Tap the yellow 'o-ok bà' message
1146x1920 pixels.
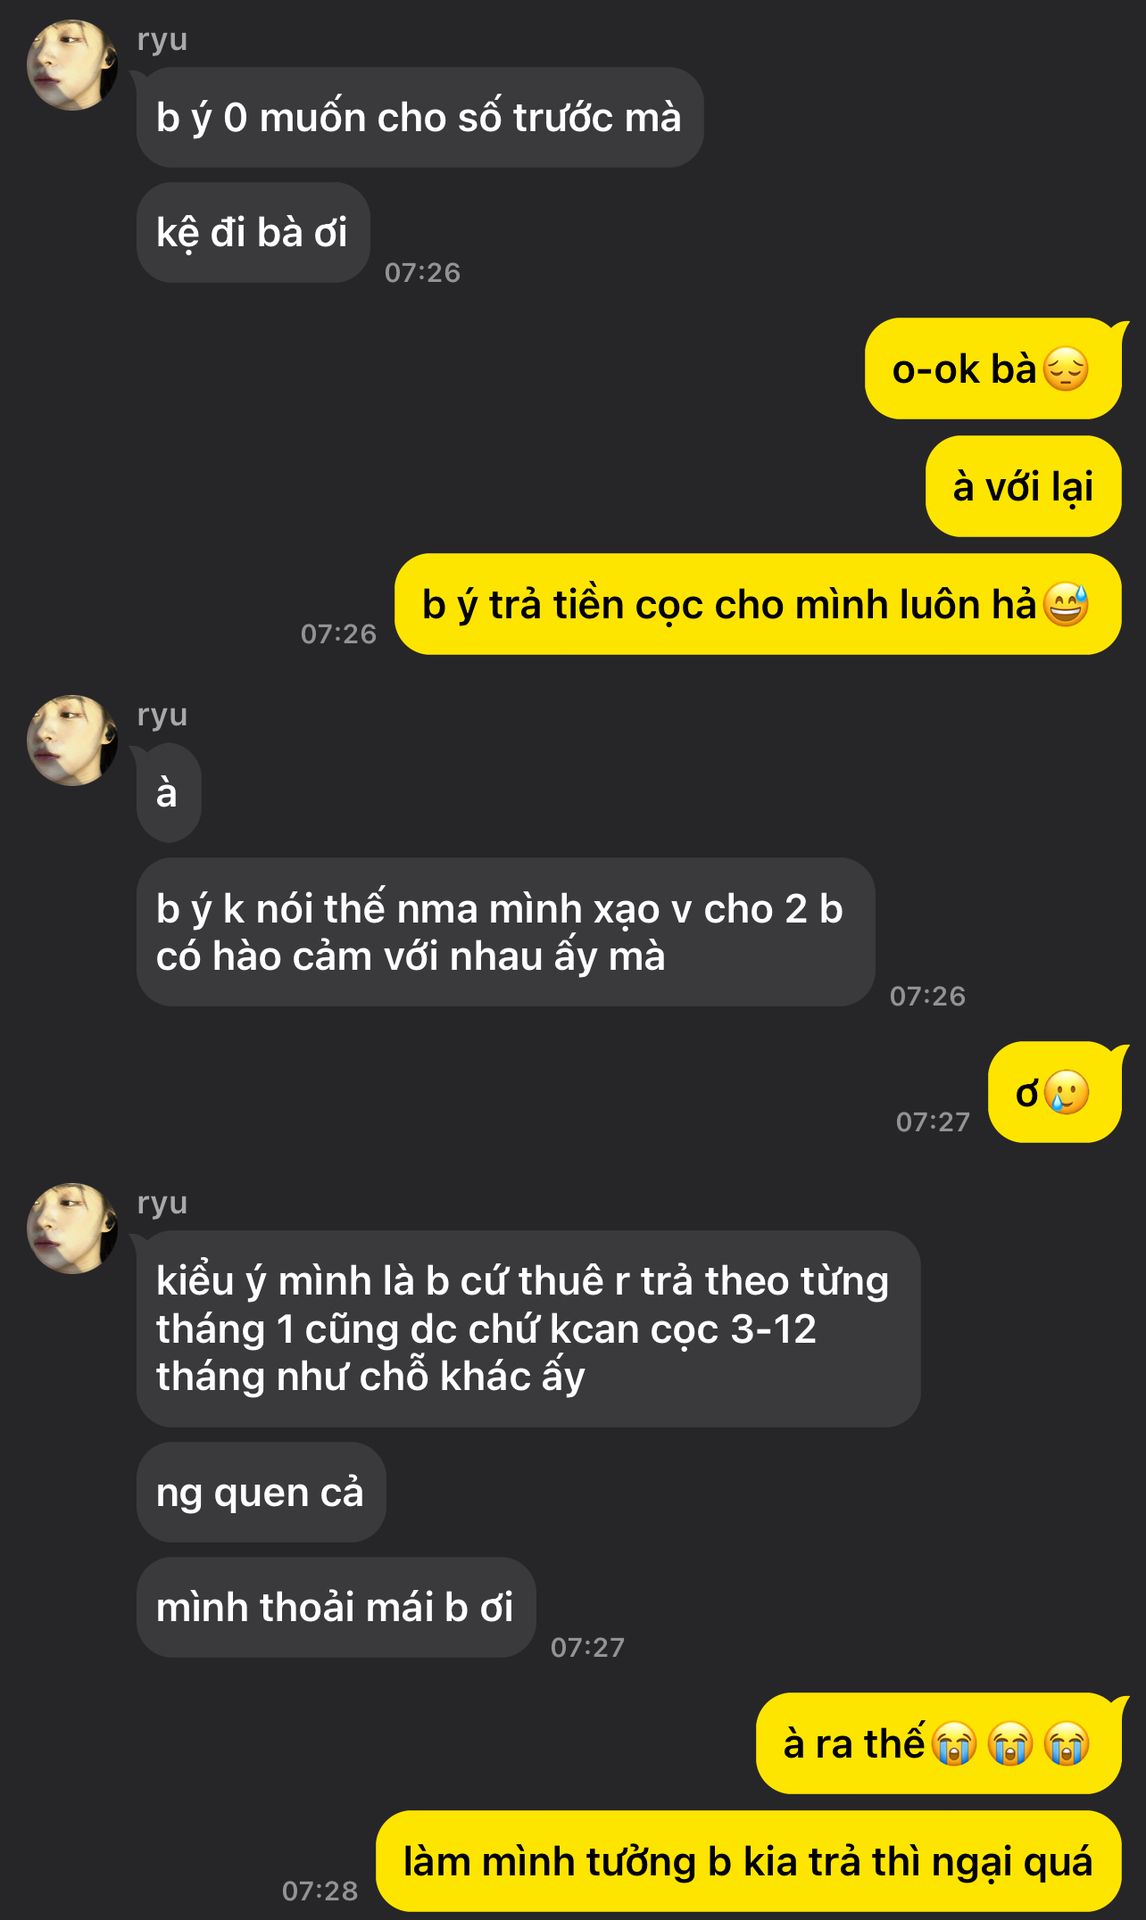point(993,368)
